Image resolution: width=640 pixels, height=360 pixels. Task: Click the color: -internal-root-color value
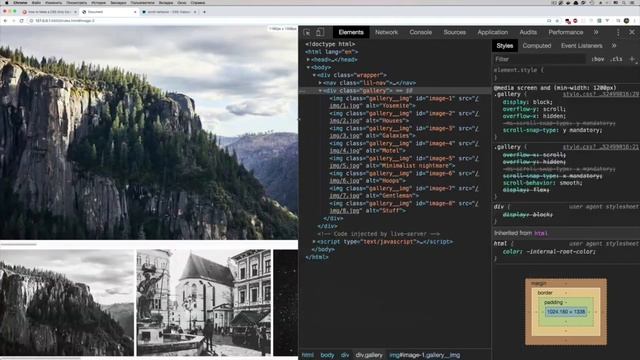[561, 251]
